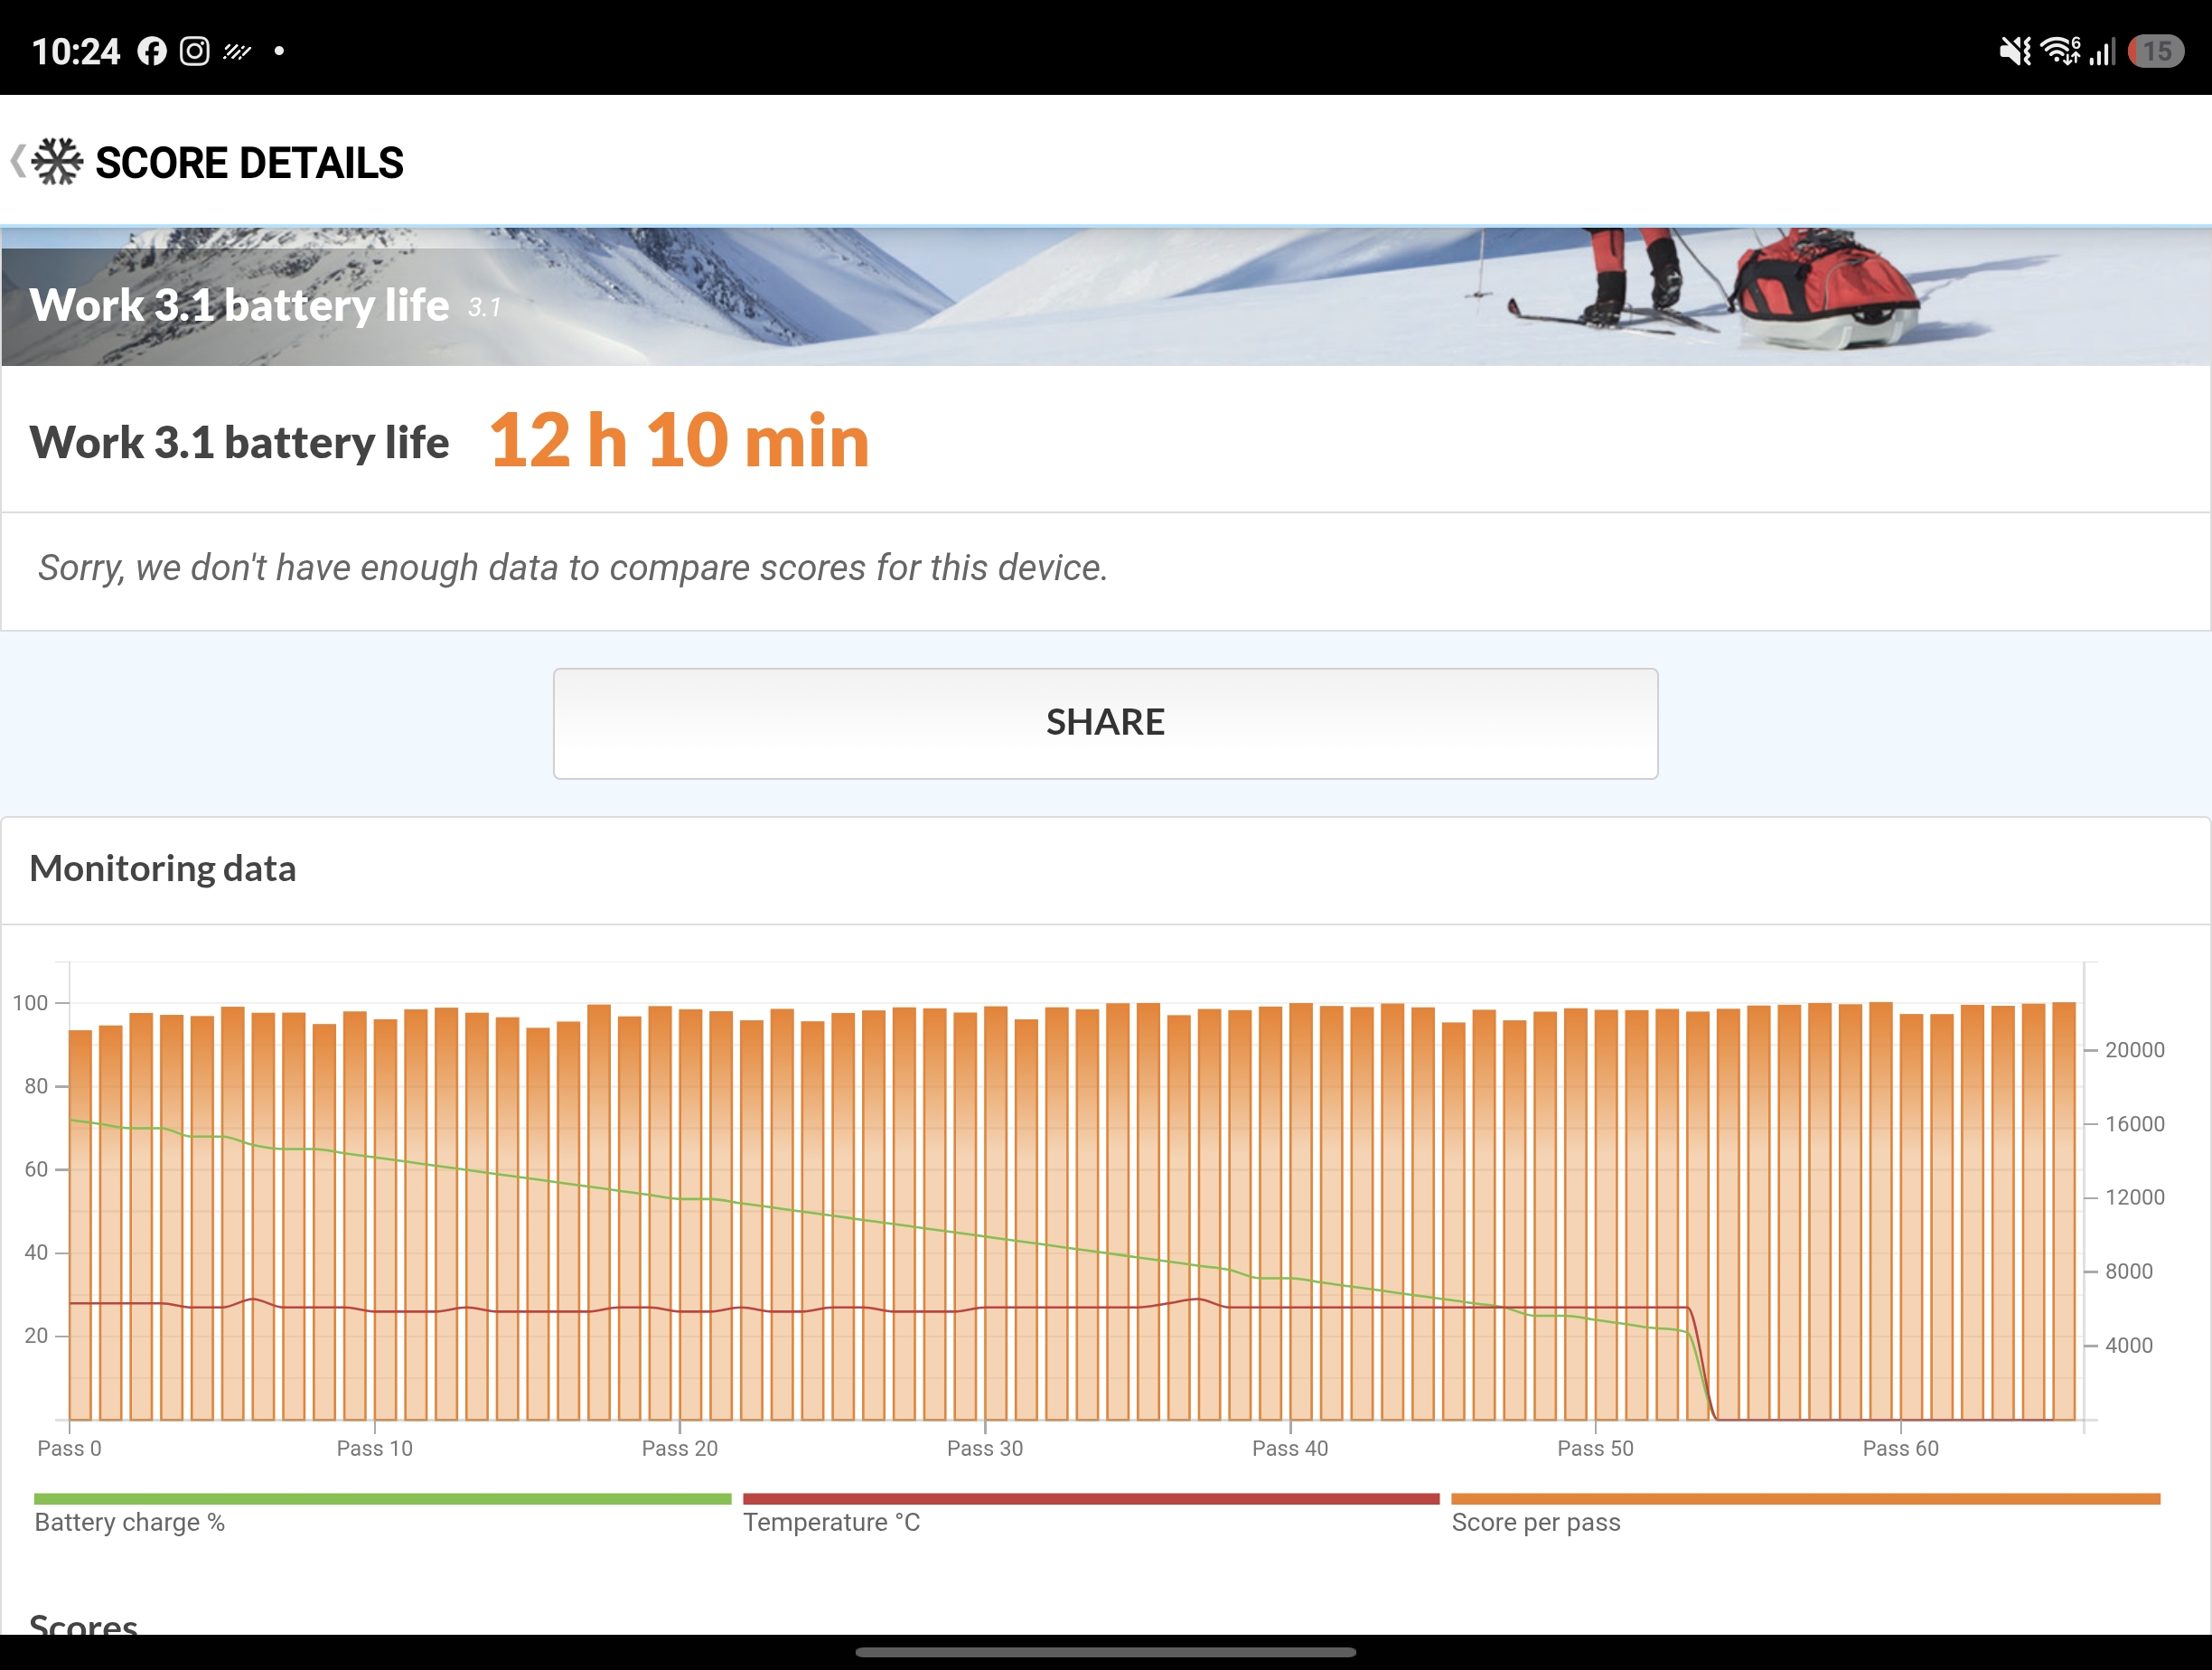Select the Pass 0 bar in chart

pyautogui.click(x=80, y=1225)
